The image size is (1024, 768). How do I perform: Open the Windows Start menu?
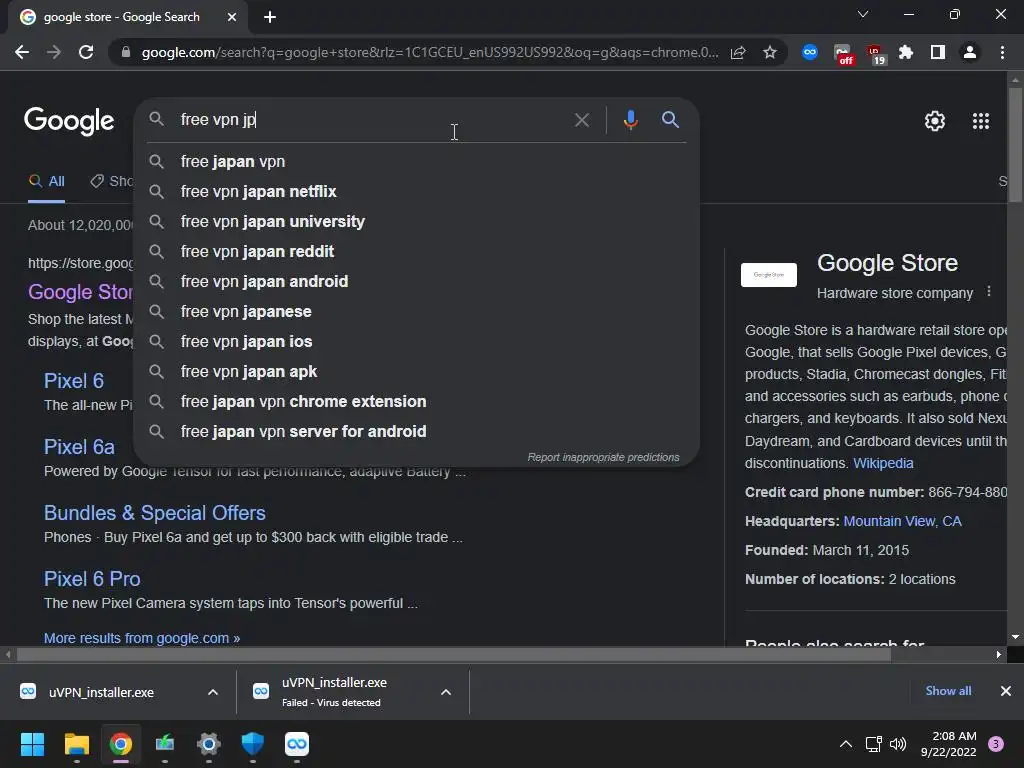(x=32, y=744)
